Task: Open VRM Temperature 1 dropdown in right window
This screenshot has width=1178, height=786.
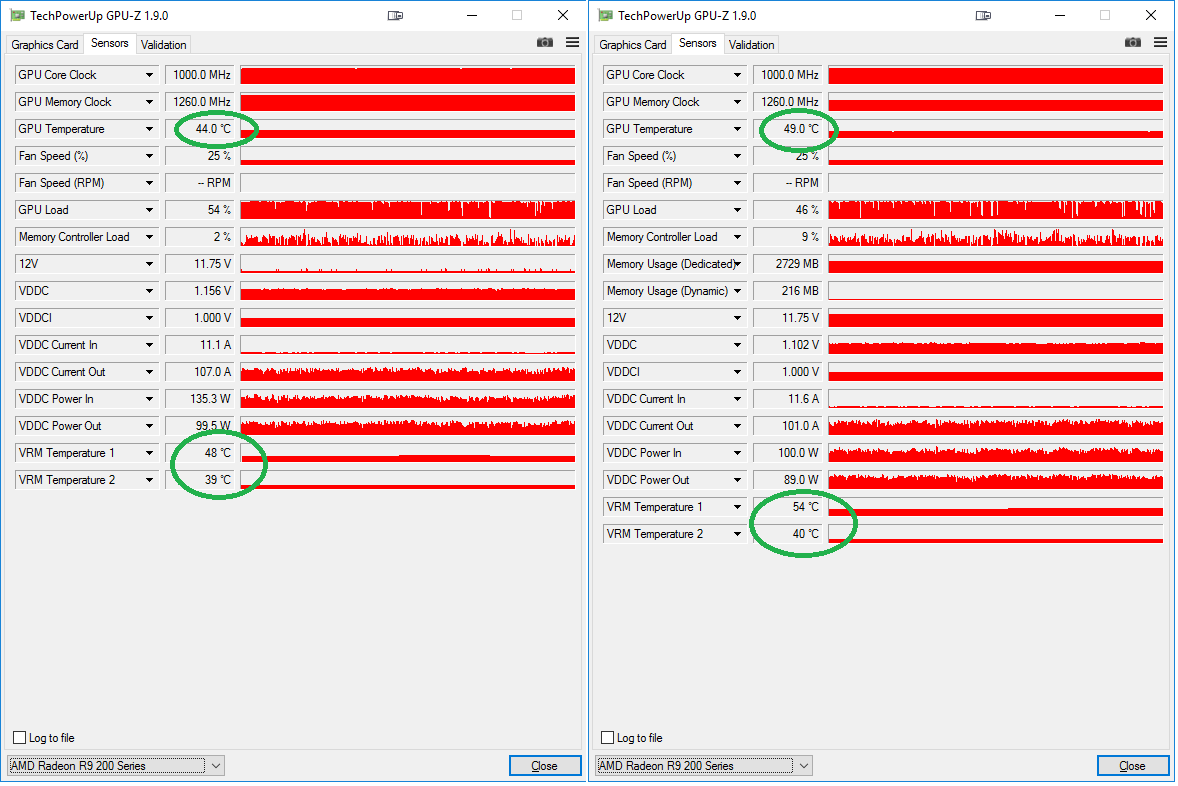Action: point(738,507)
